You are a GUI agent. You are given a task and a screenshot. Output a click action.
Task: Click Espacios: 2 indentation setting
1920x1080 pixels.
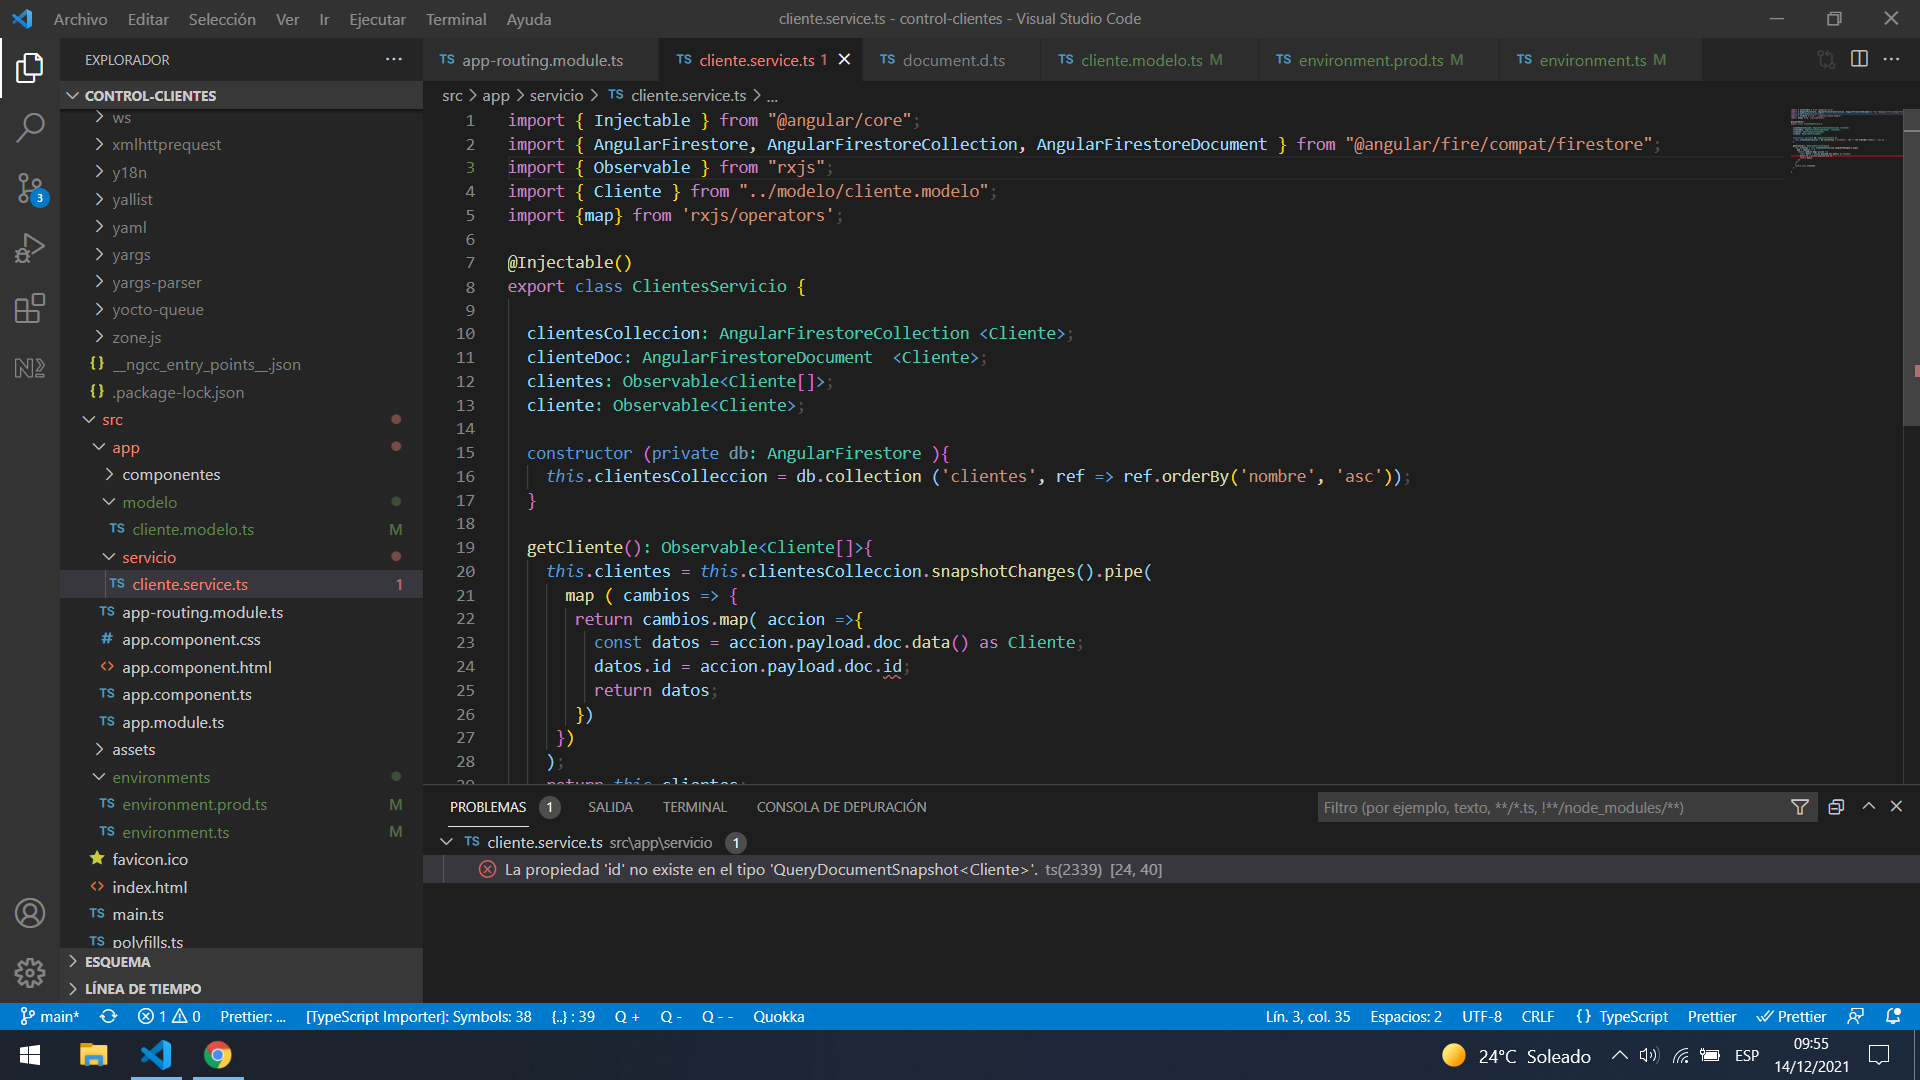[1405, 1016]
